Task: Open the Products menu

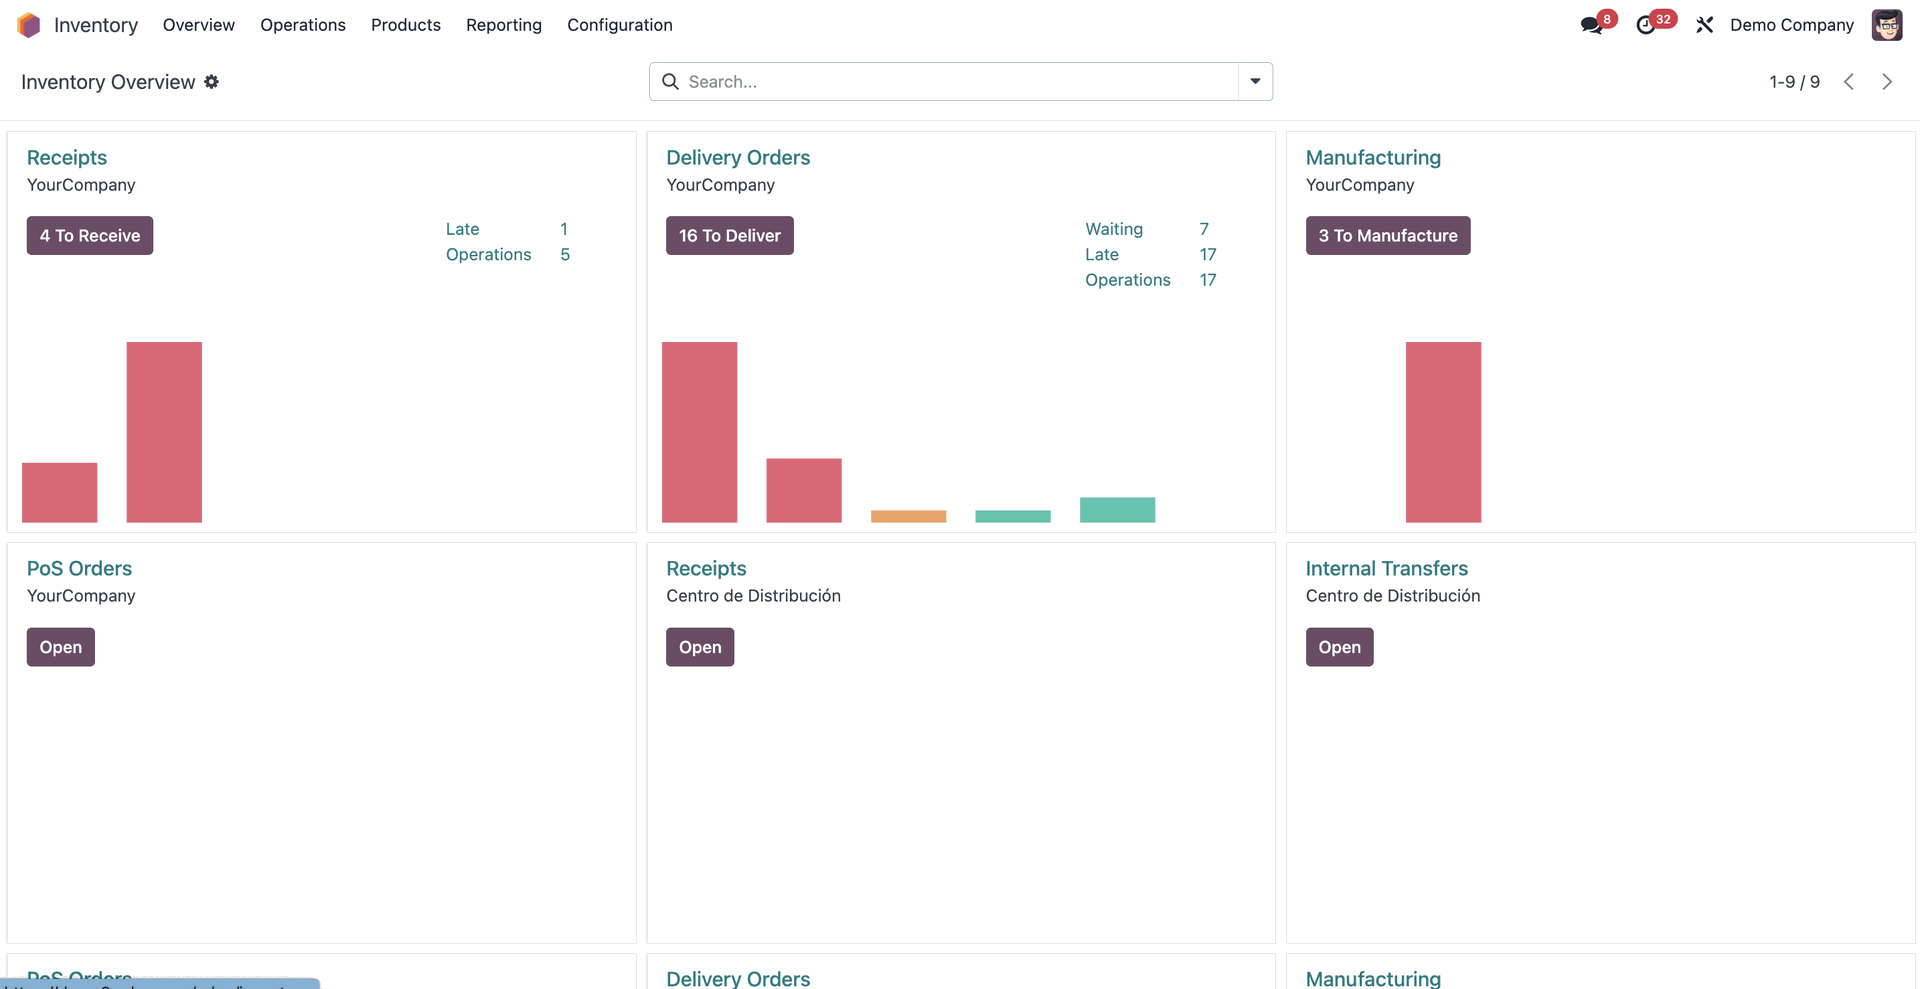Action: tap(406, 25)
